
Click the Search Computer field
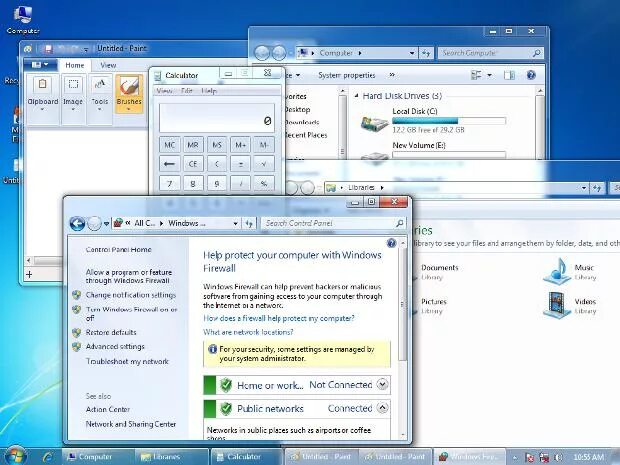click(x=490, y=53)
